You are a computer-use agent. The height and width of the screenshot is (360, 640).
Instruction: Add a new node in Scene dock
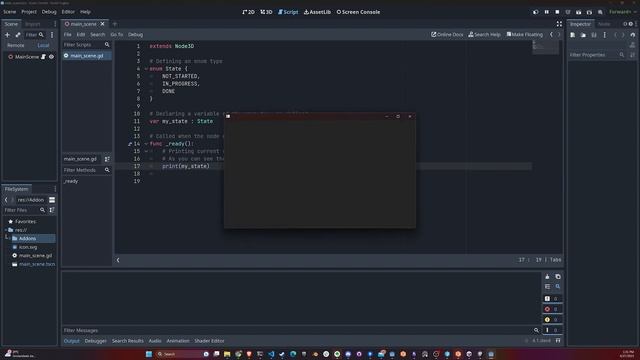(x=7, y=35)
